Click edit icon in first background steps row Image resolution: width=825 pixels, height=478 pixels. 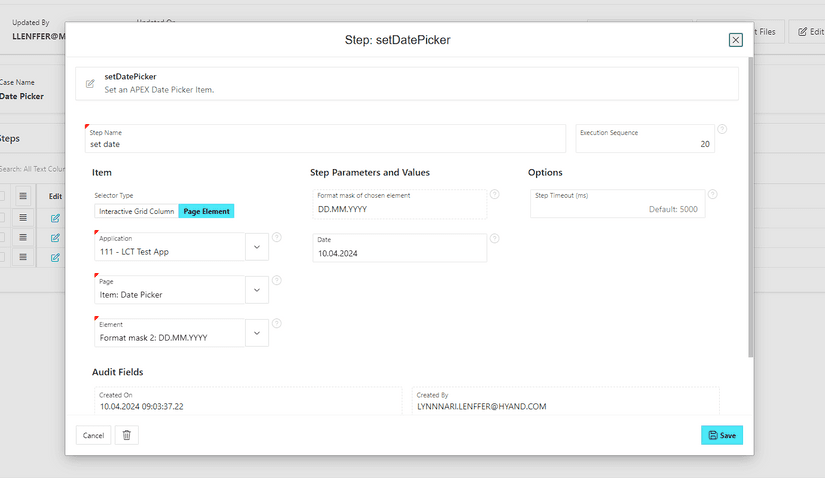(x=55, y=218)
